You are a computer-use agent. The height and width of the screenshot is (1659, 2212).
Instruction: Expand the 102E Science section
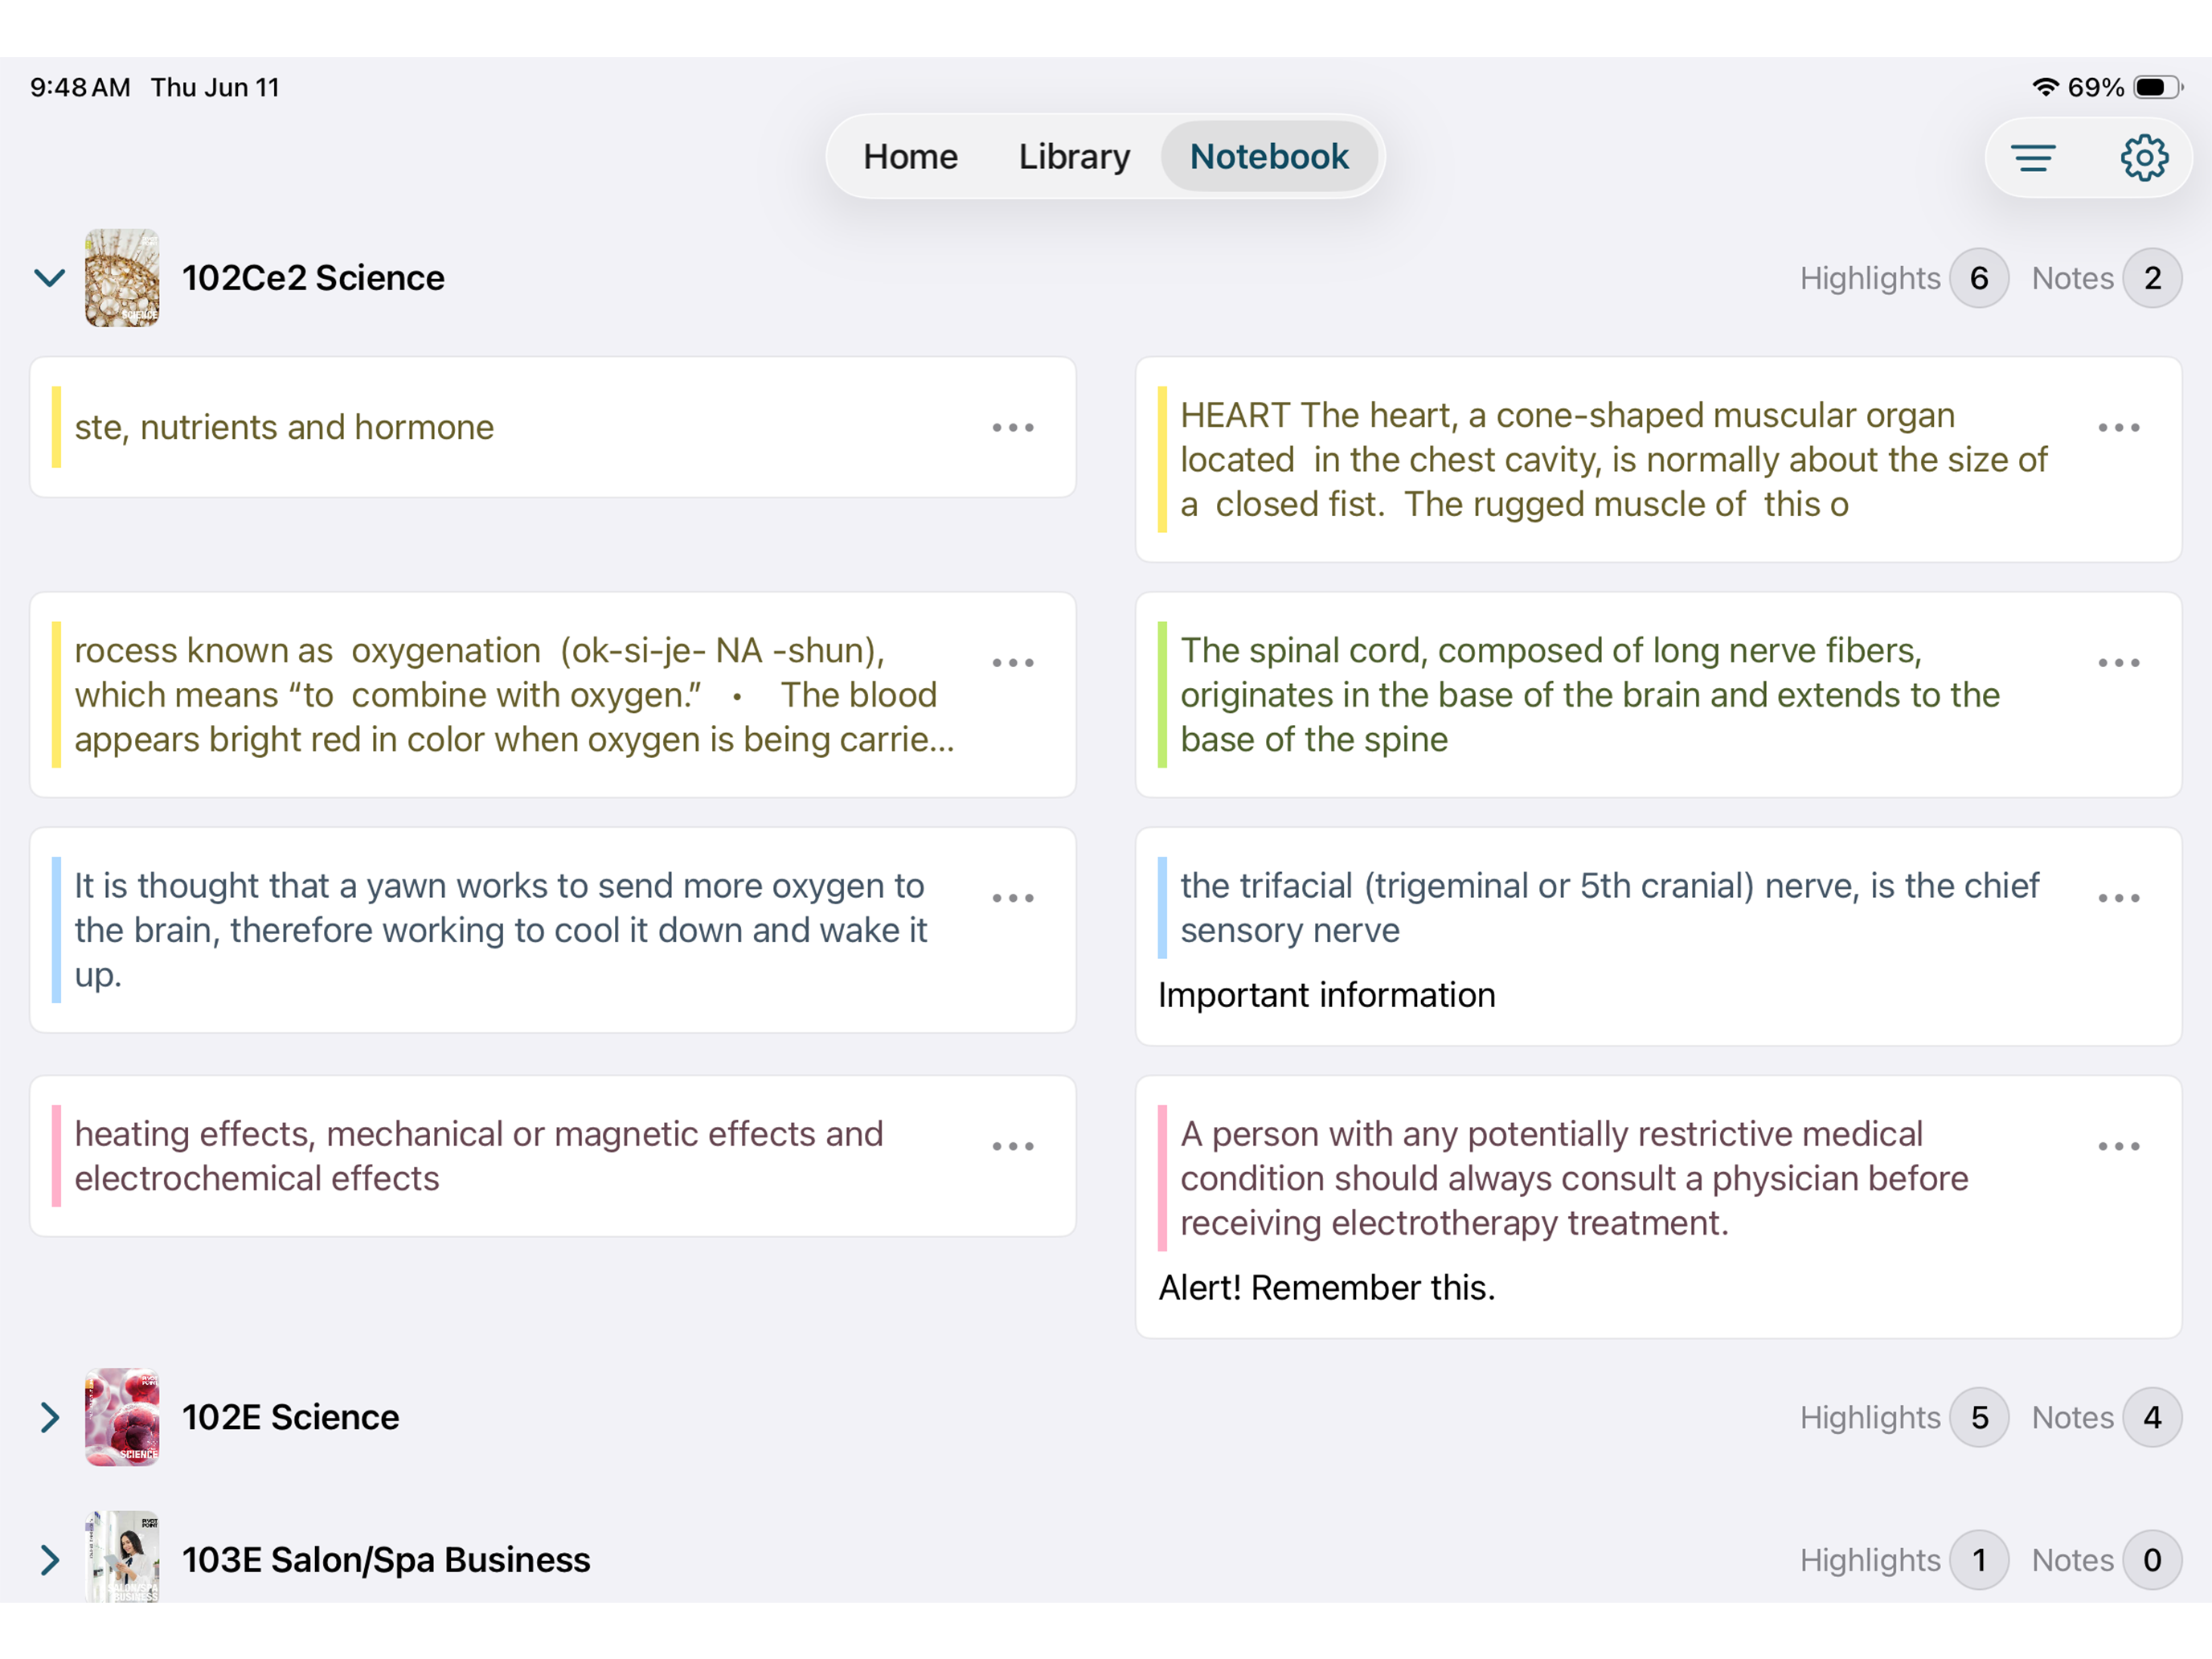49,1418
